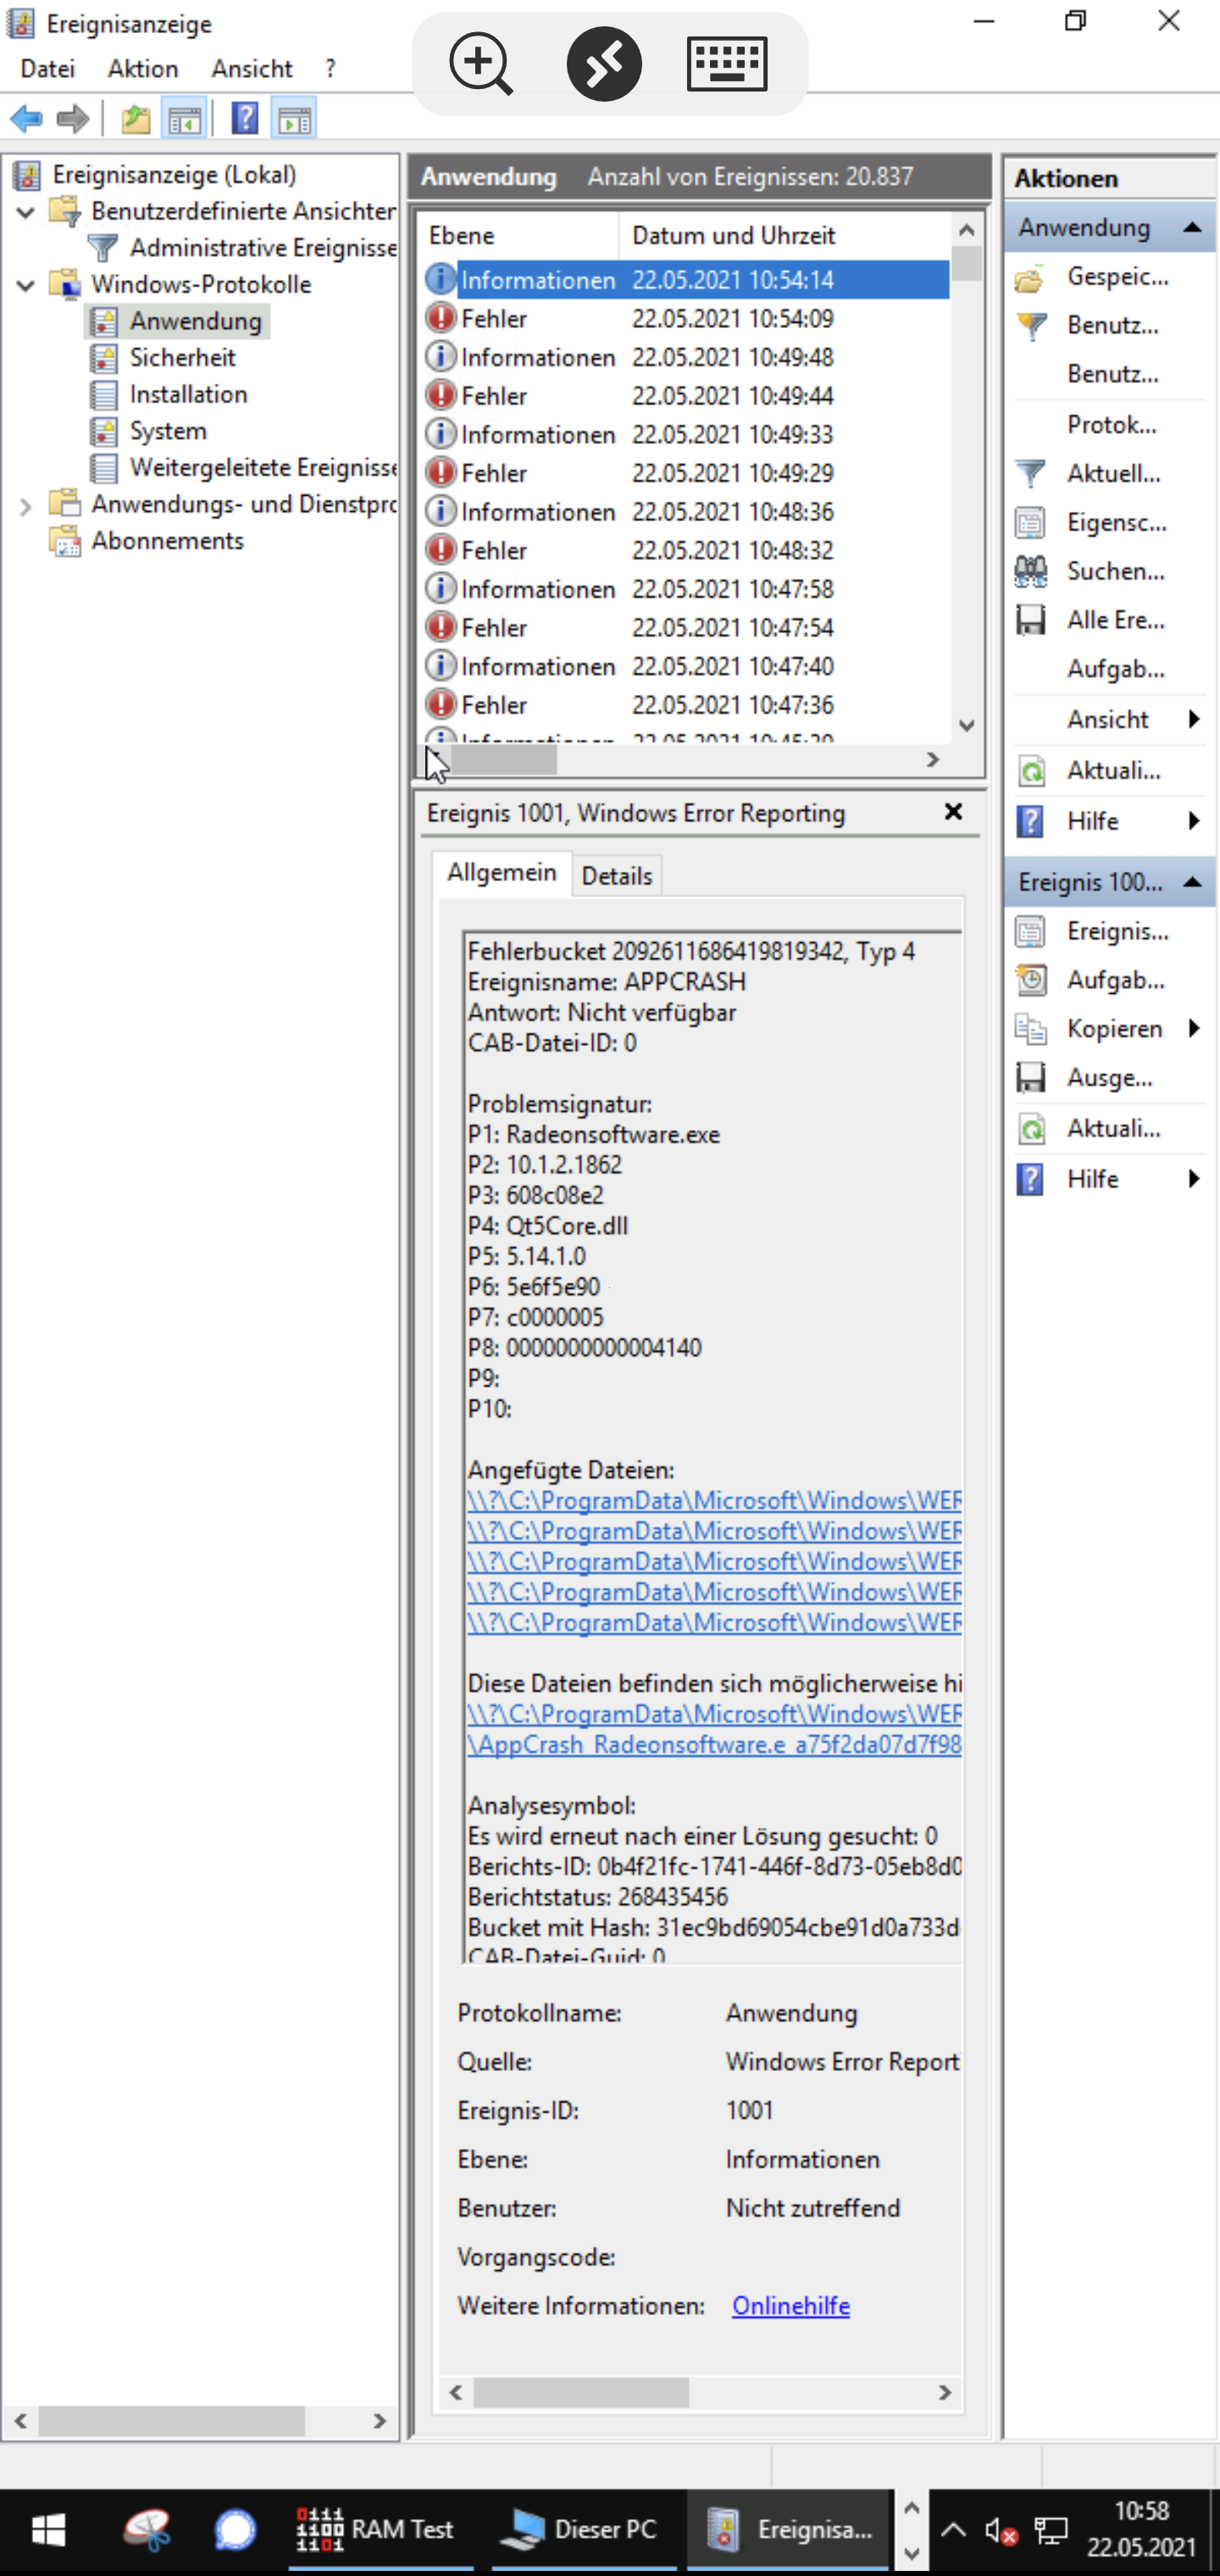Click the help question mark toolbar icon
Viewport: 1220px width, 2576px height.
point(245,119)
